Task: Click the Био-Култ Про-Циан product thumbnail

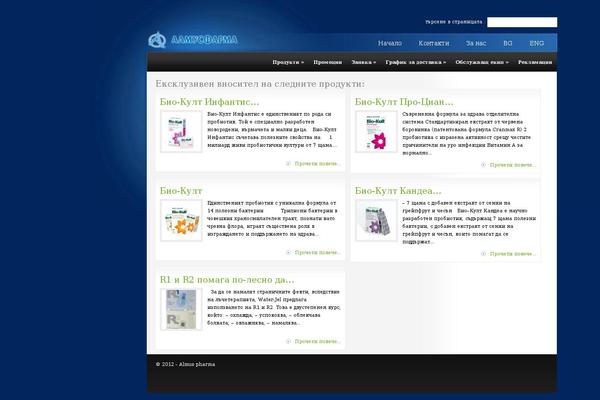Action: (x=376, y=132)
